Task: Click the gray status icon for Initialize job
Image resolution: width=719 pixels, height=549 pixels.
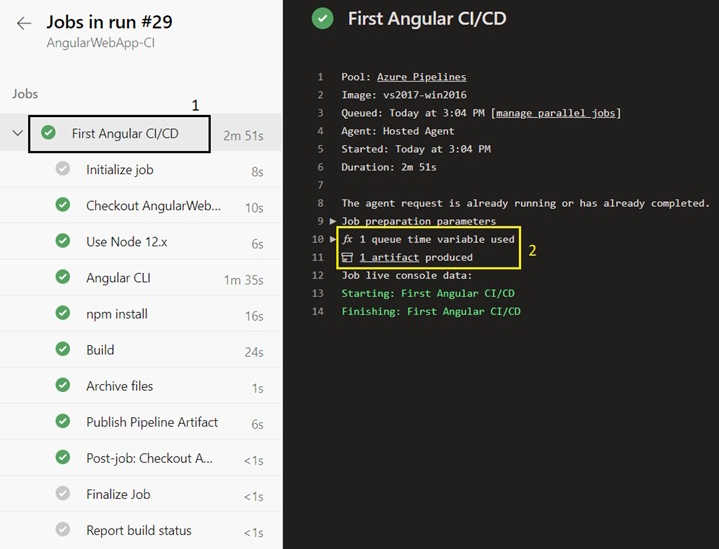Action: [63, 168]
